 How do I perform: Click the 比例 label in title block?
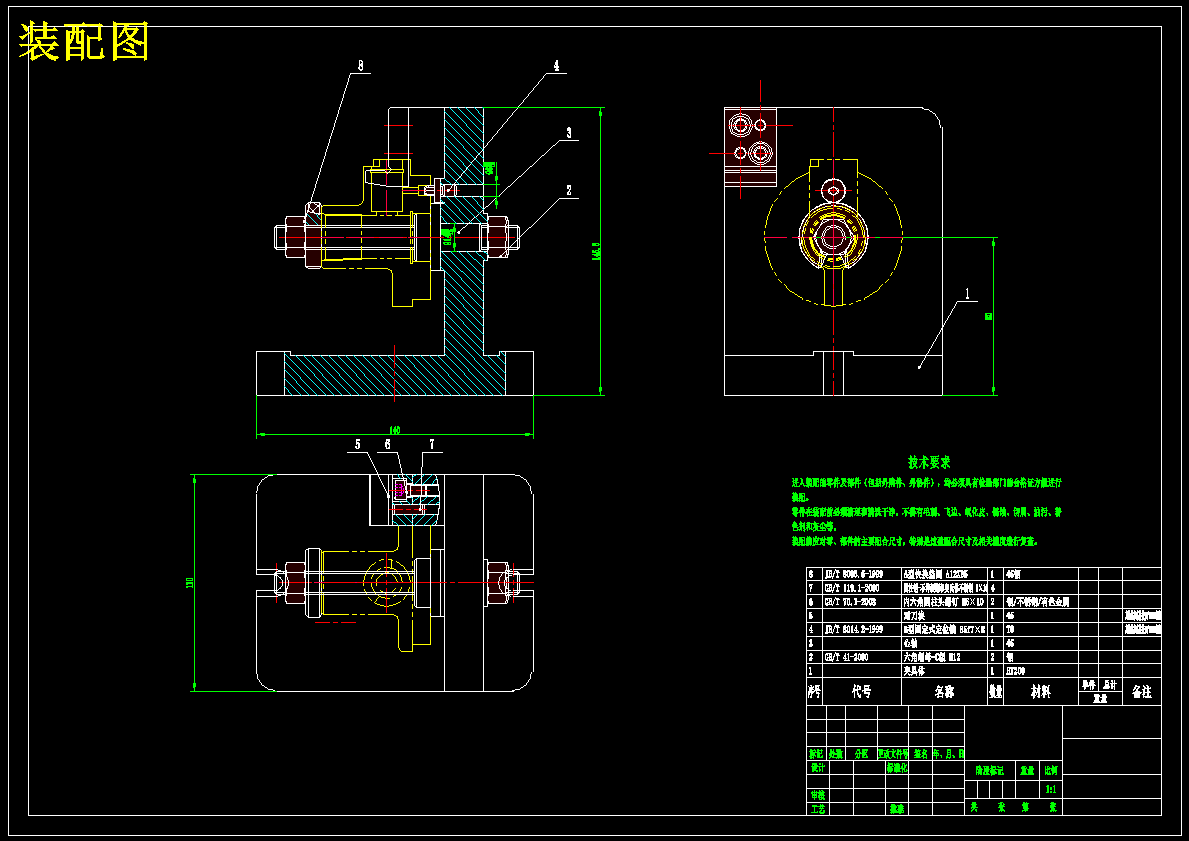(1051, 770)
